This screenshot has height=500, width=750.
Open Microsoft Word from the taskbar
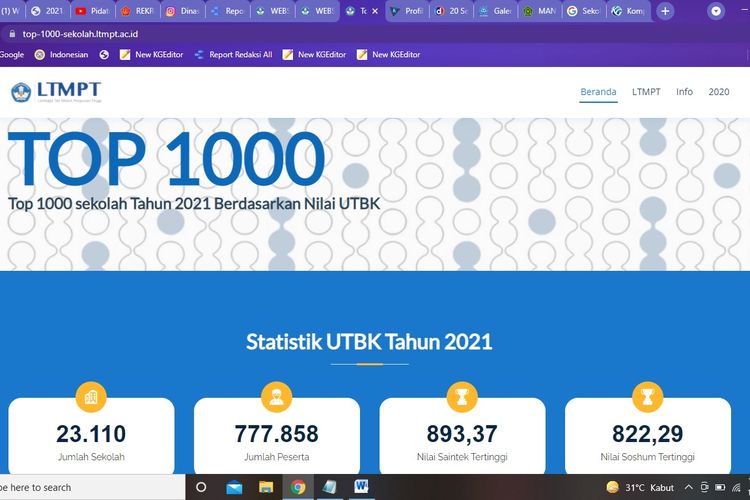point(361,487)
